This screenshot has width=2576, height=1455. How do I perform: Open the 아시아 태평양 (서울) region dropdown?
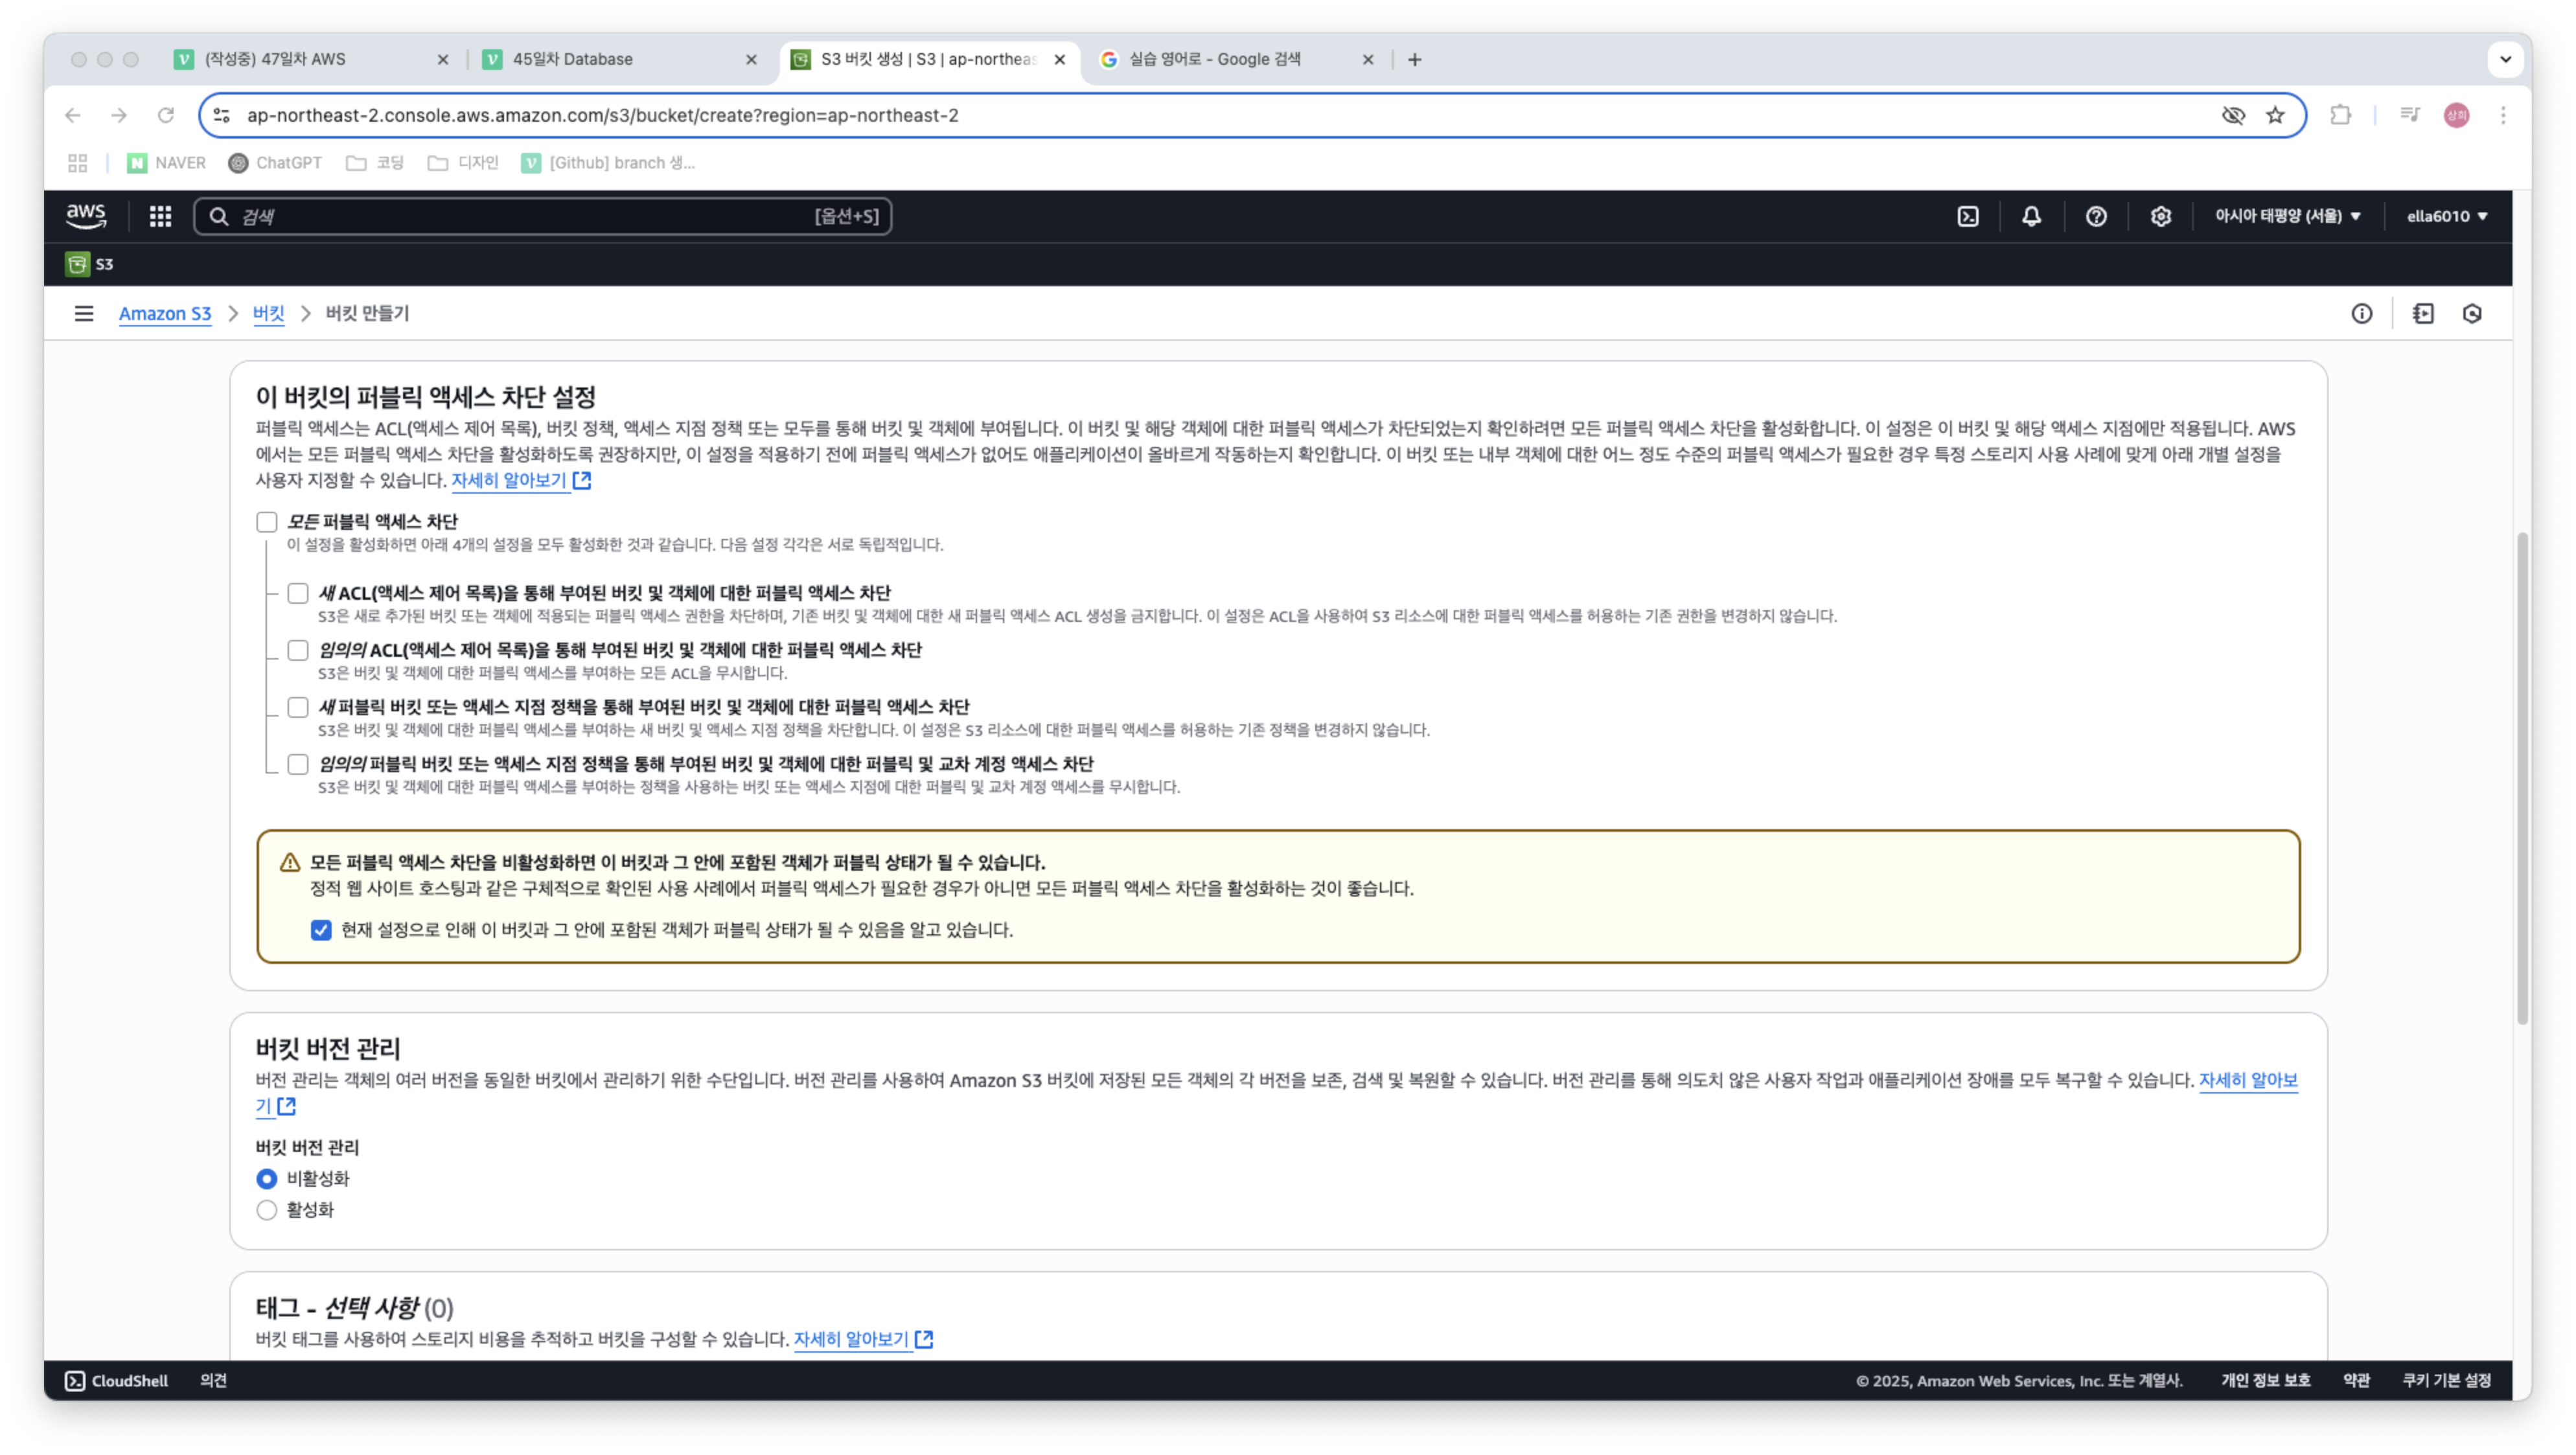click(x=2287, y=216)
